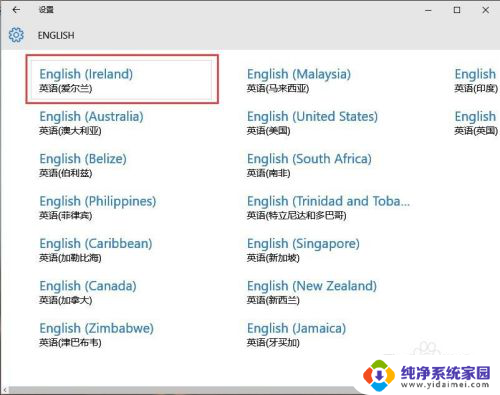500x395 pixels.
Task: Click the ENGLISH page heading
Action: coord(56,35)
